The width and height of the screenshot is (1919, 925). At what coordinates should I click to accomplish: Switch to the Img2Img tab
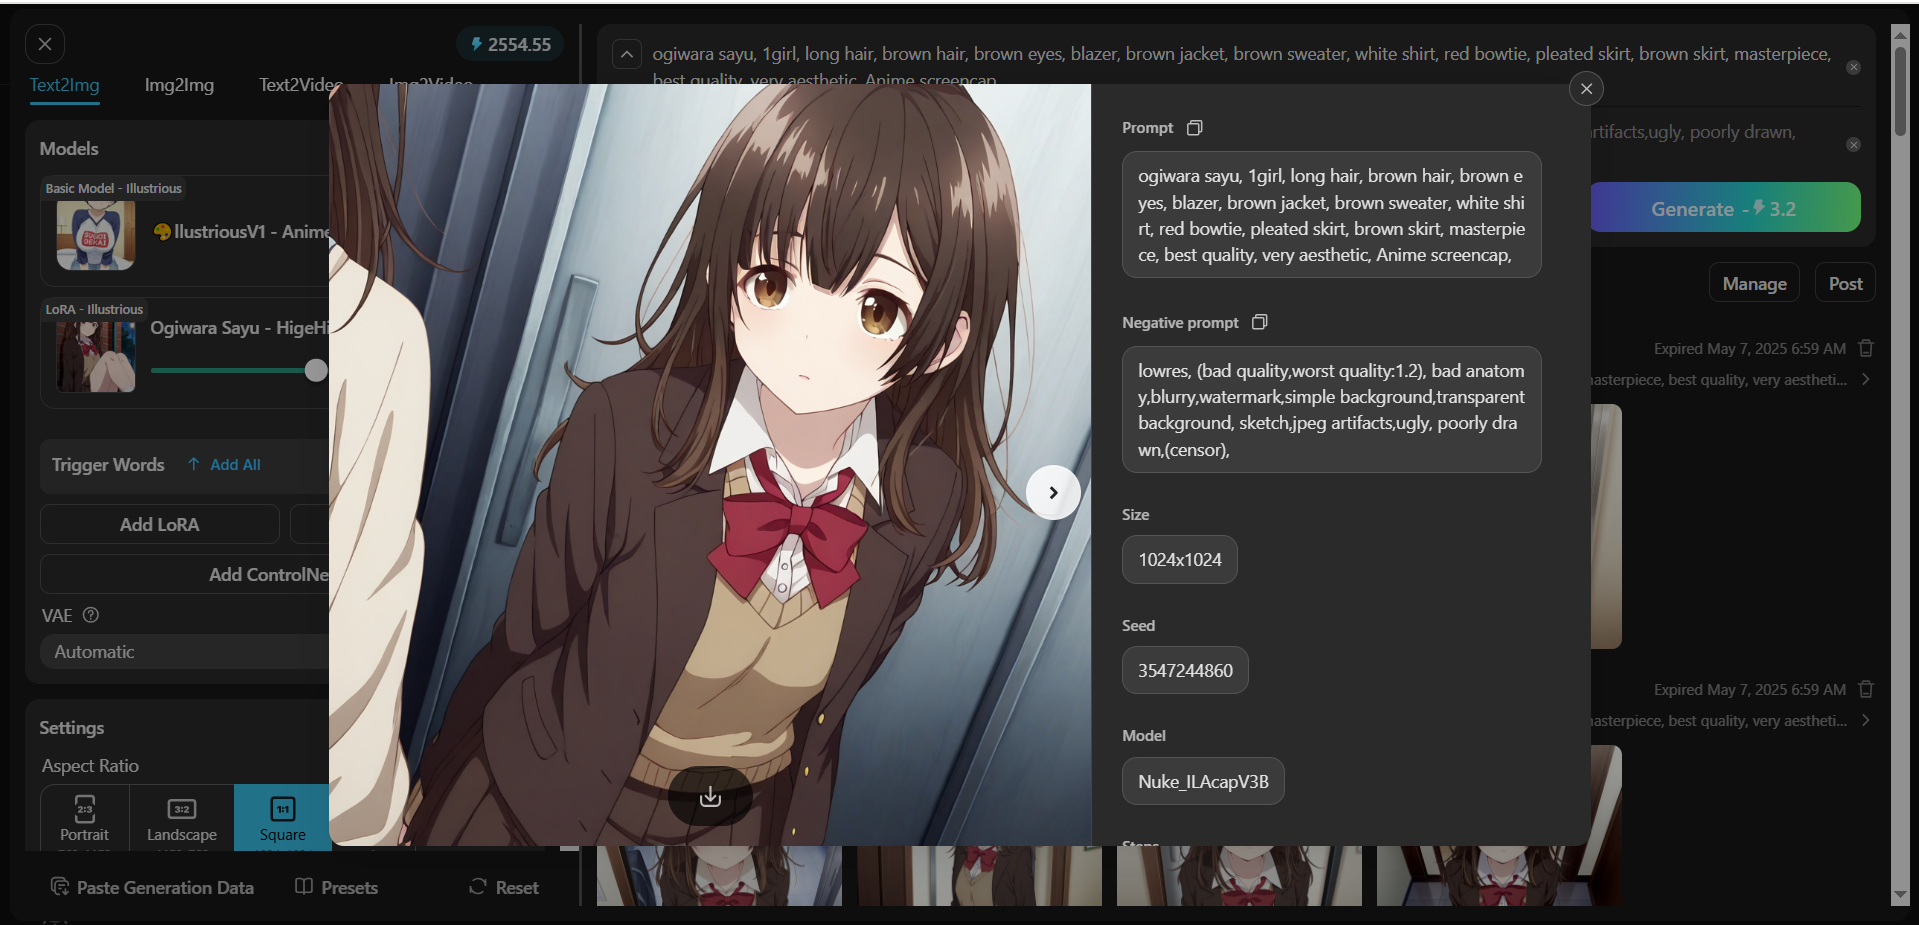click(179, 85)
